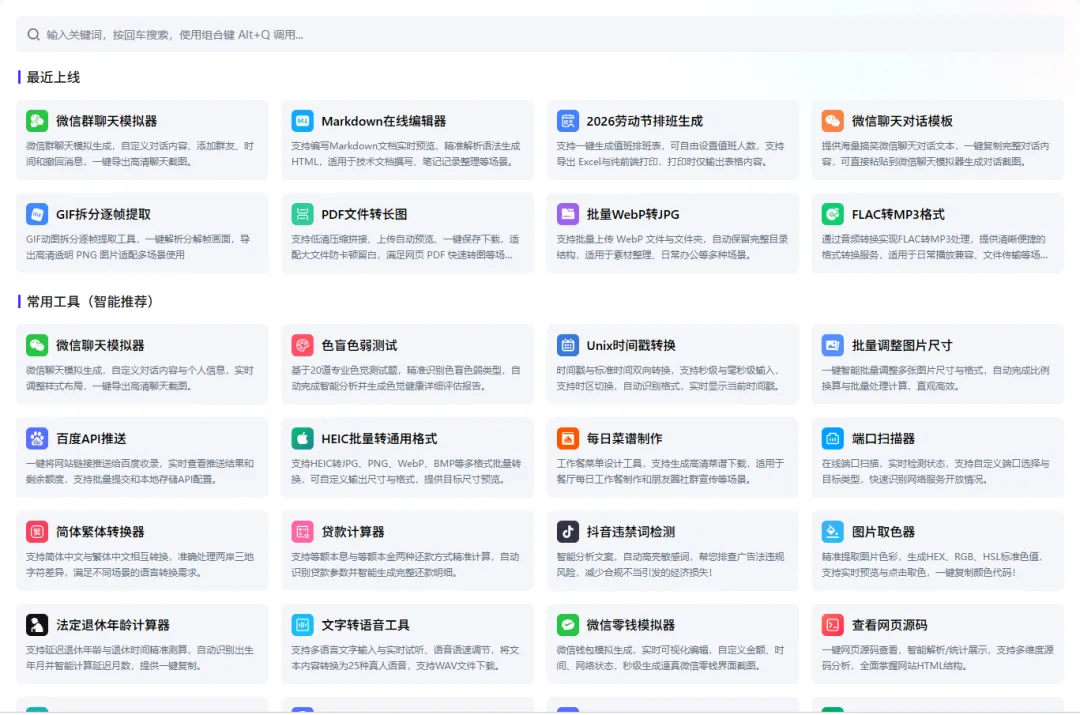Open the 抖音违禁词检测 title link
Viewport: 1080px width, 715px height.
[631, 532]
